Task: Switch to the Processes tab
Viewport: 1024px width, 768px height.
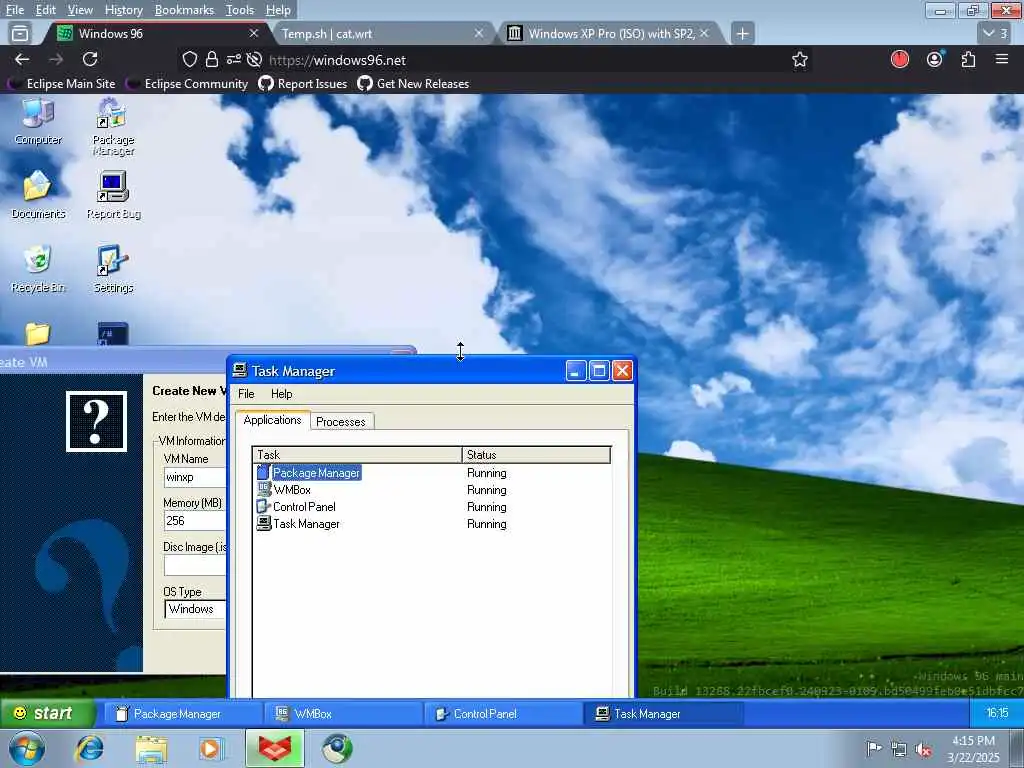Action: coord(341,422)
